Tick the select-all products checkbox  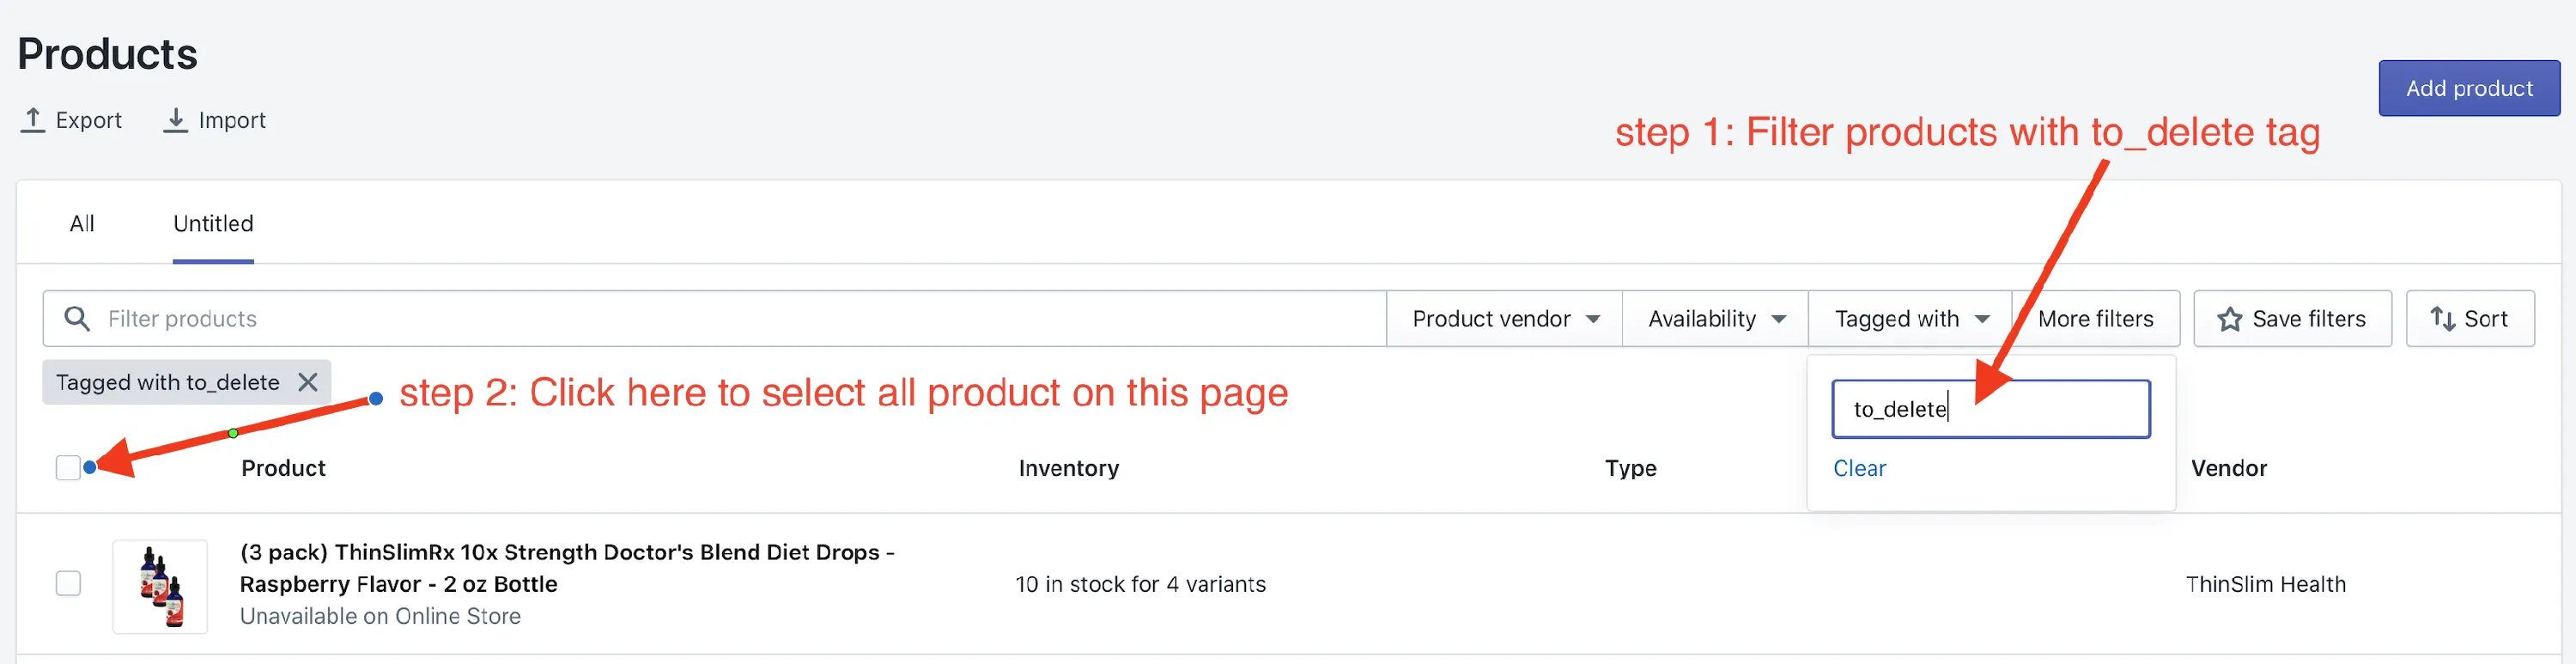[68, 467]
